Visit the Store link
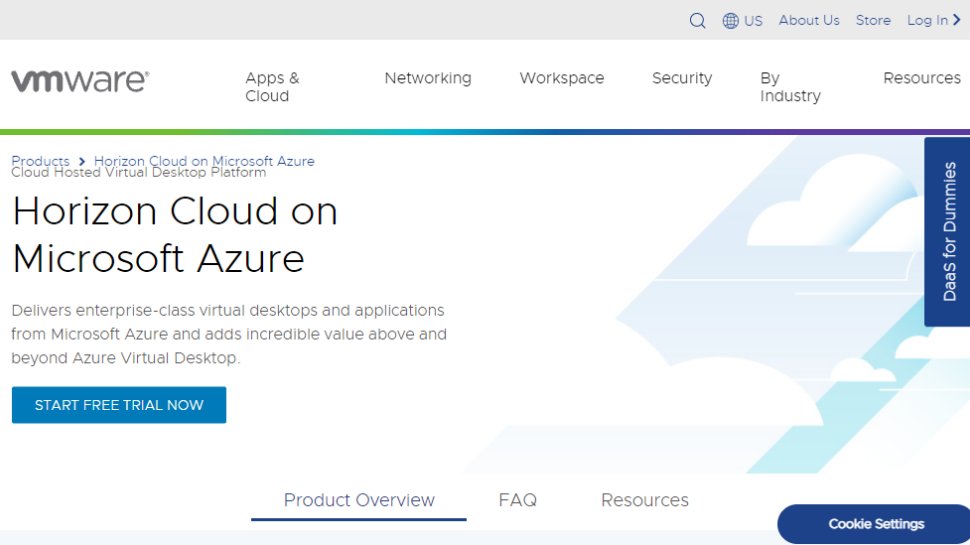This screenshot has width=970, height=545. (873, 20)
